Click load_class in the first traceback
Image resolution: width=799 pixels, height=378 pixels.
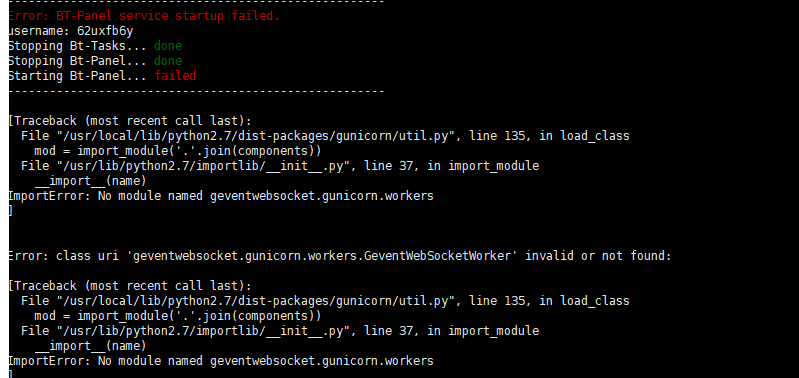595,136
